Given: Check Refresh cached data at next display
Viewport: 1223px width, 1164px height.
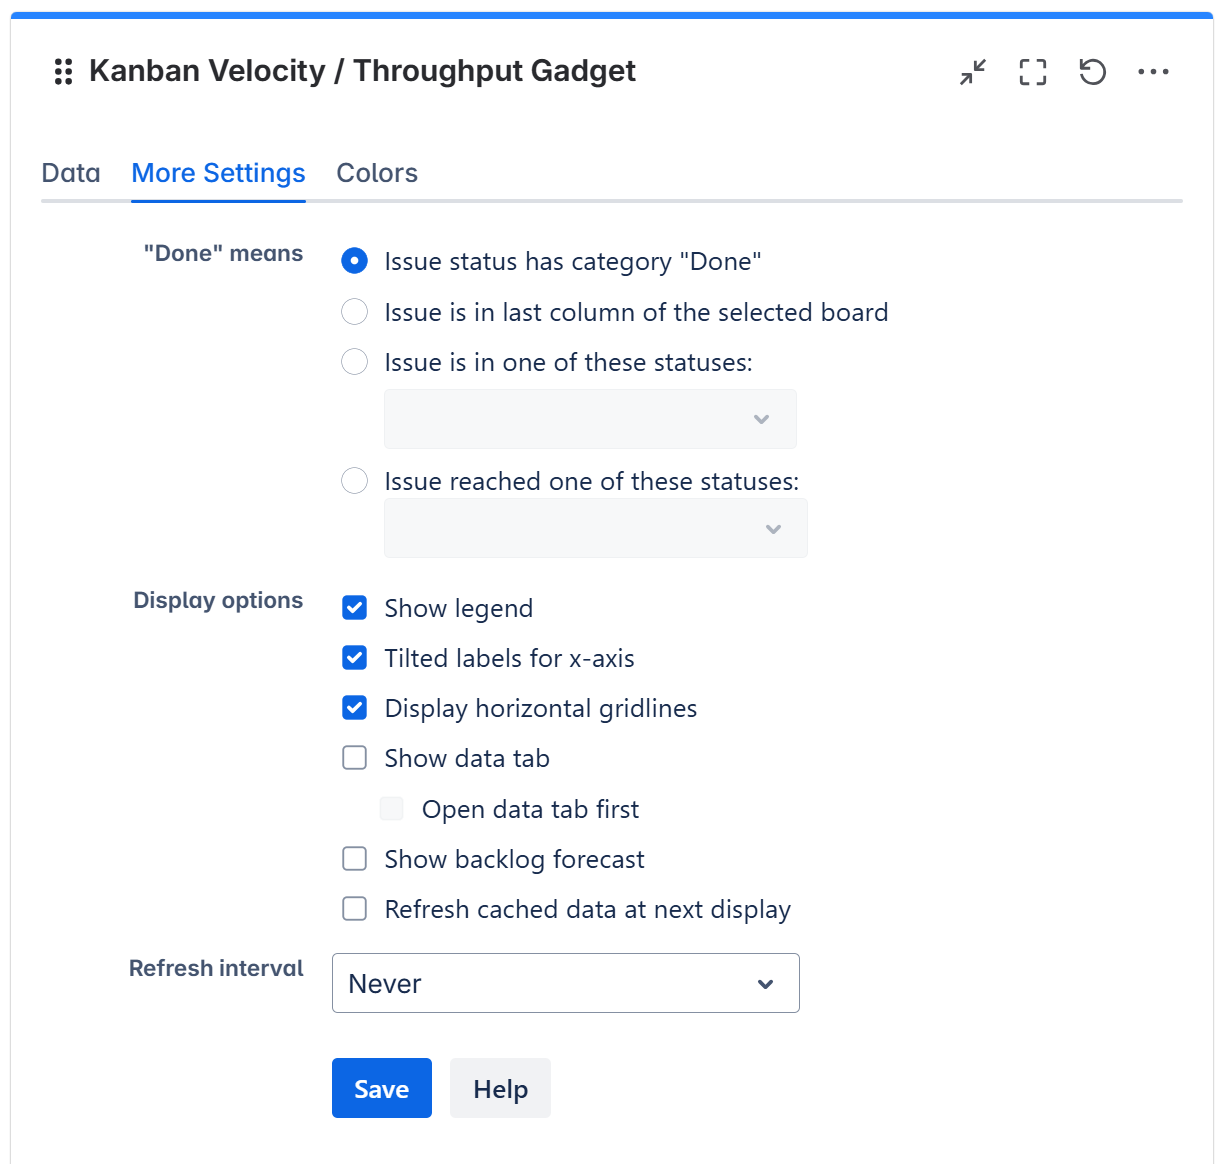Looking at the screenshot, I should point(355,909).
